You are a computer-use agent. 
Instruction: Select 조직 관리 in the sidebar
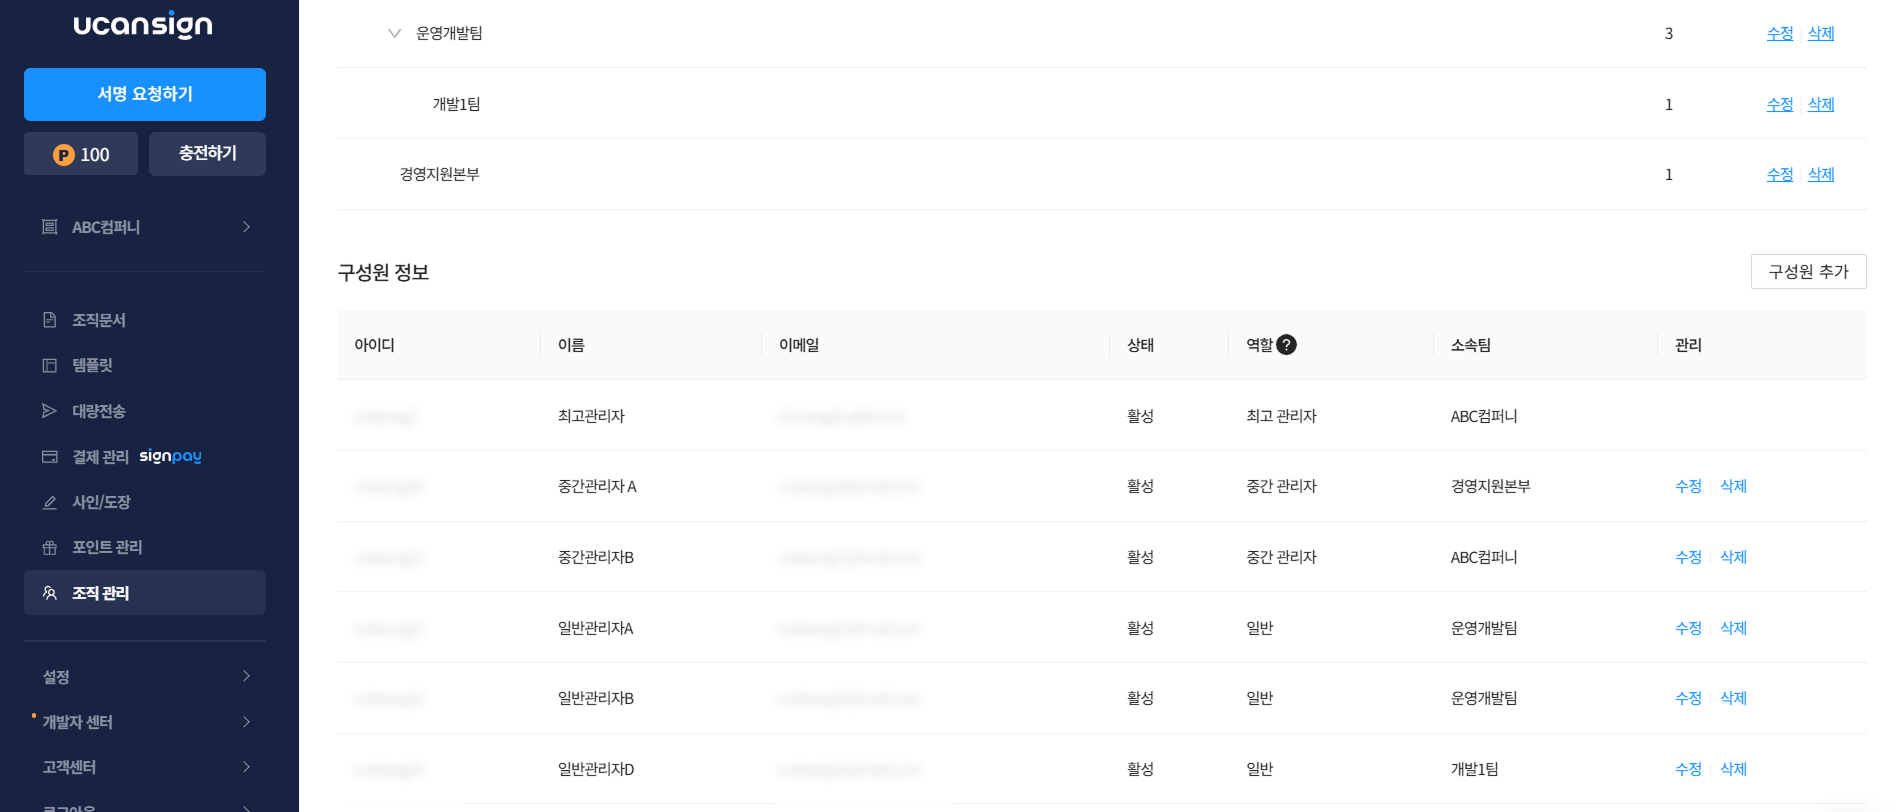145,593
